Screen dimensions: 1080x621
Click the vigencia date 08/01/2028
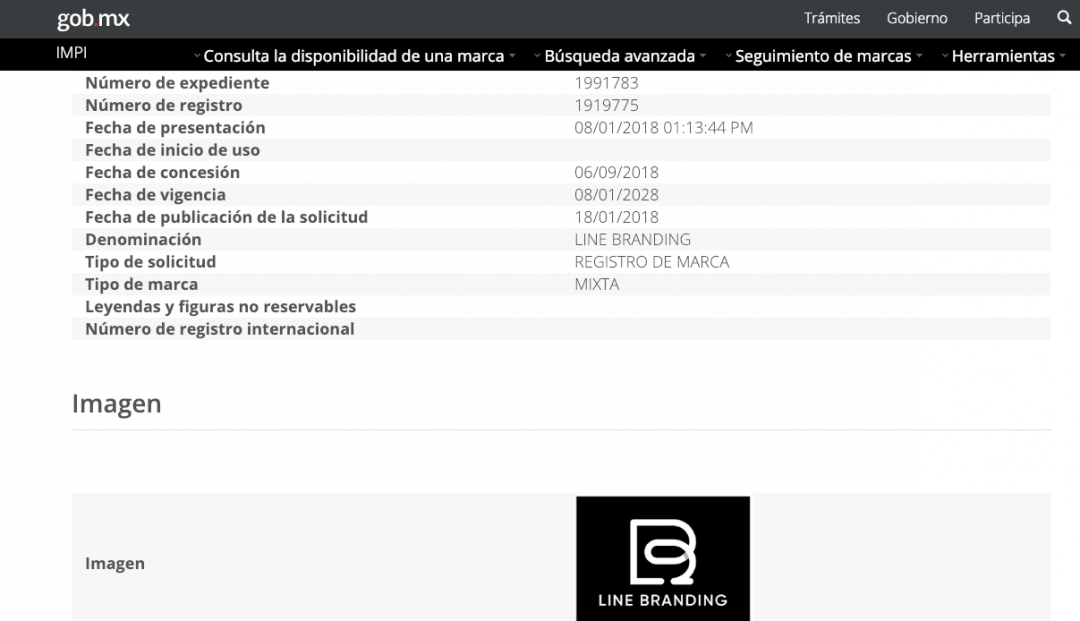pos(616,195)
